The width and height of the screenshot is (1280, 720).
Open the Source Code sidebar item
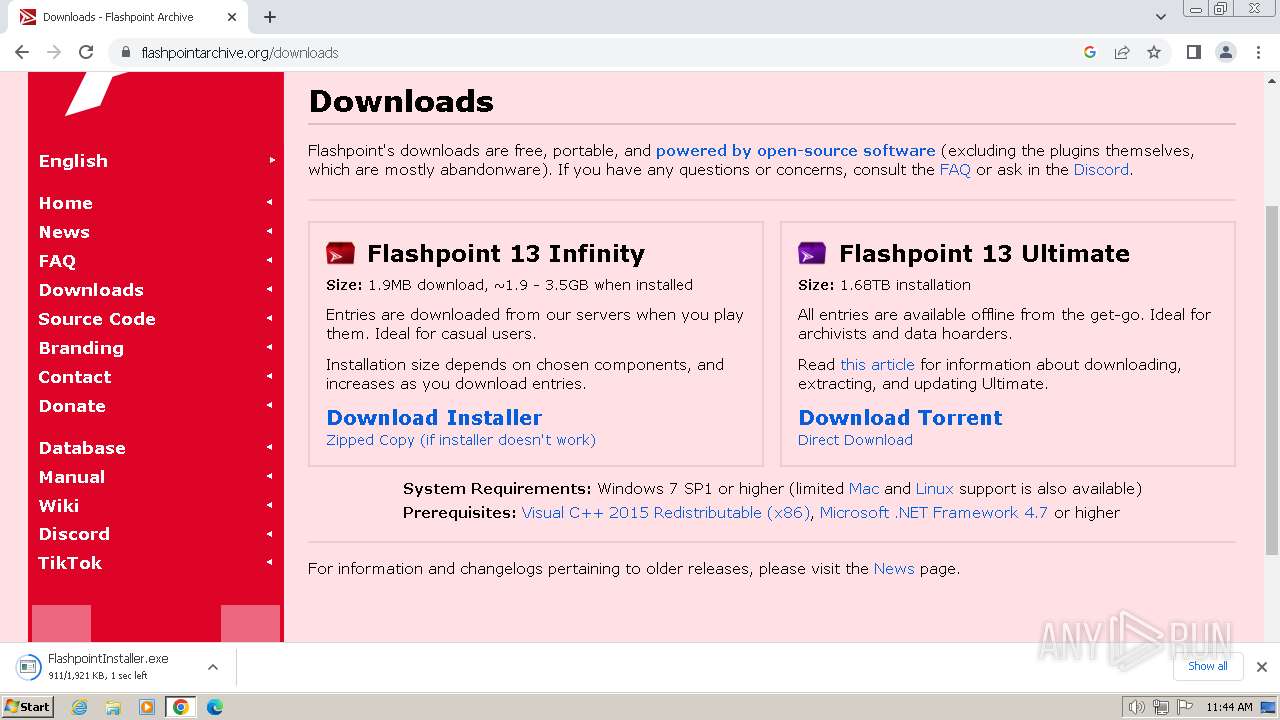[155, 319]
